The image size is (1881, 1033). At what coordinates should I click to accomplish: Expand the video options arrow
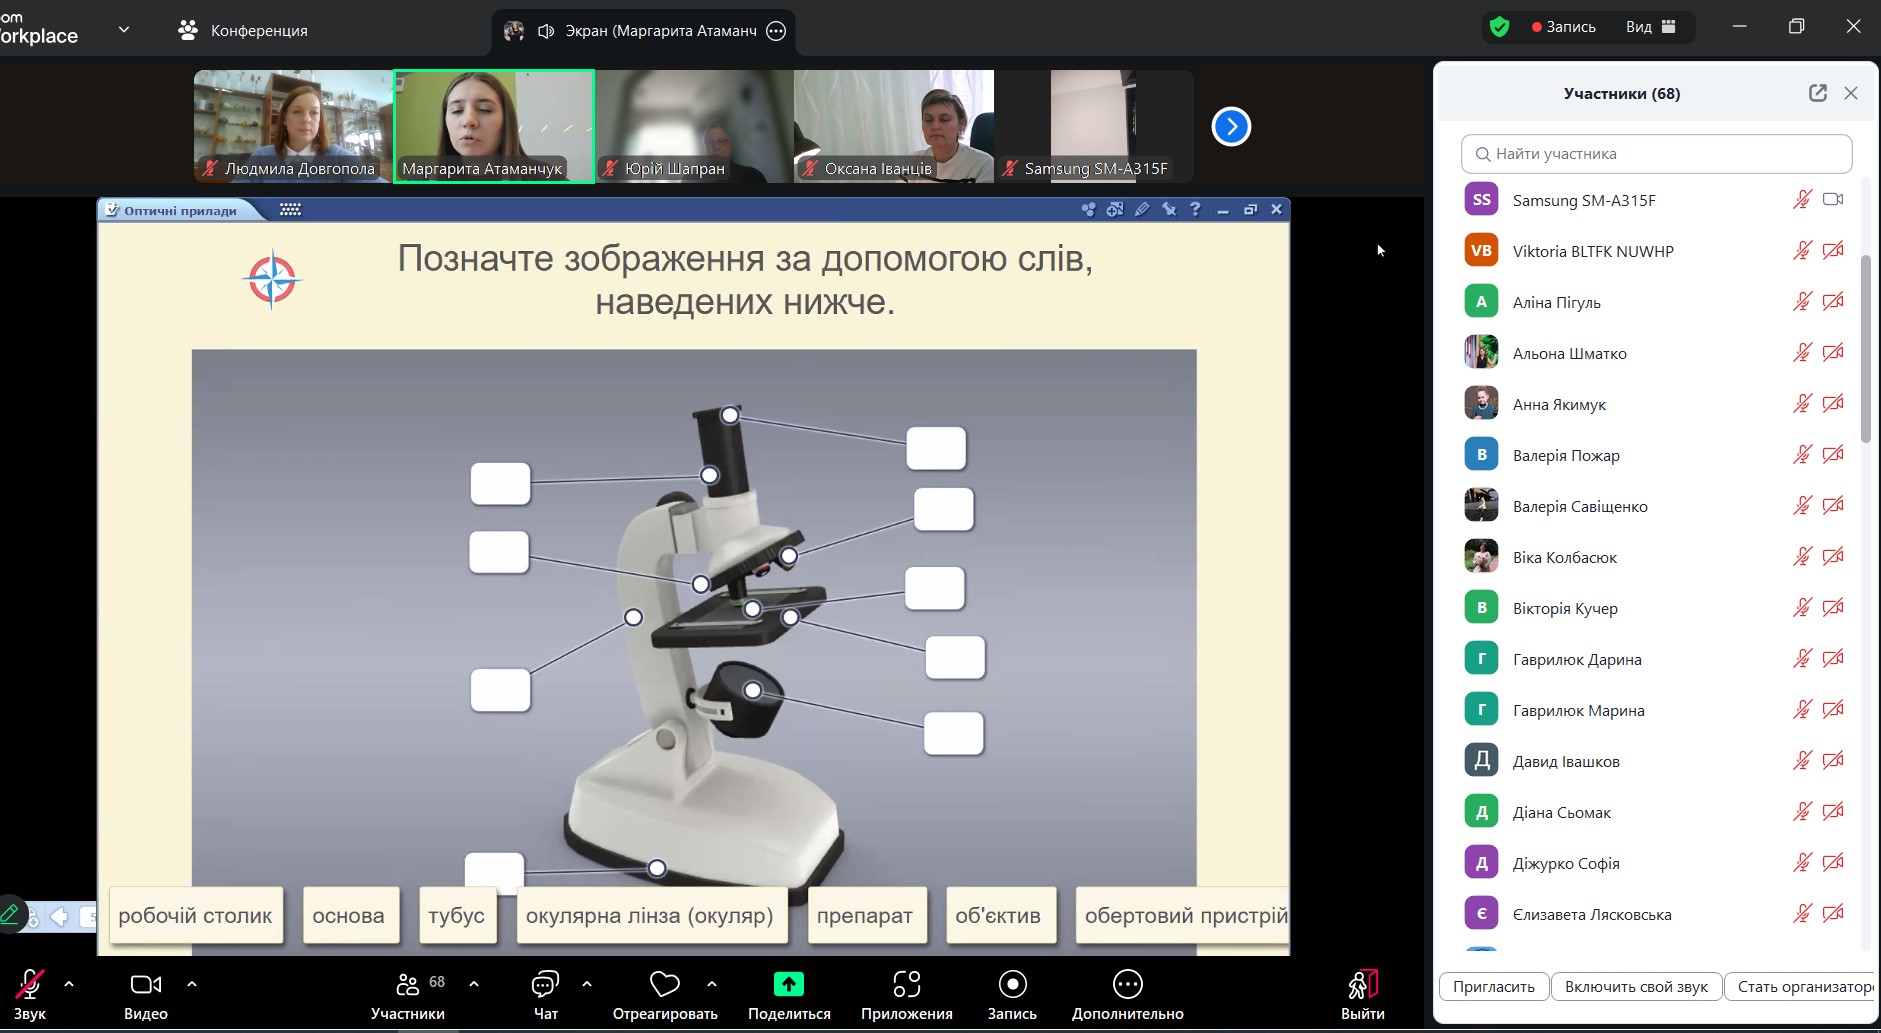point(192,984)
